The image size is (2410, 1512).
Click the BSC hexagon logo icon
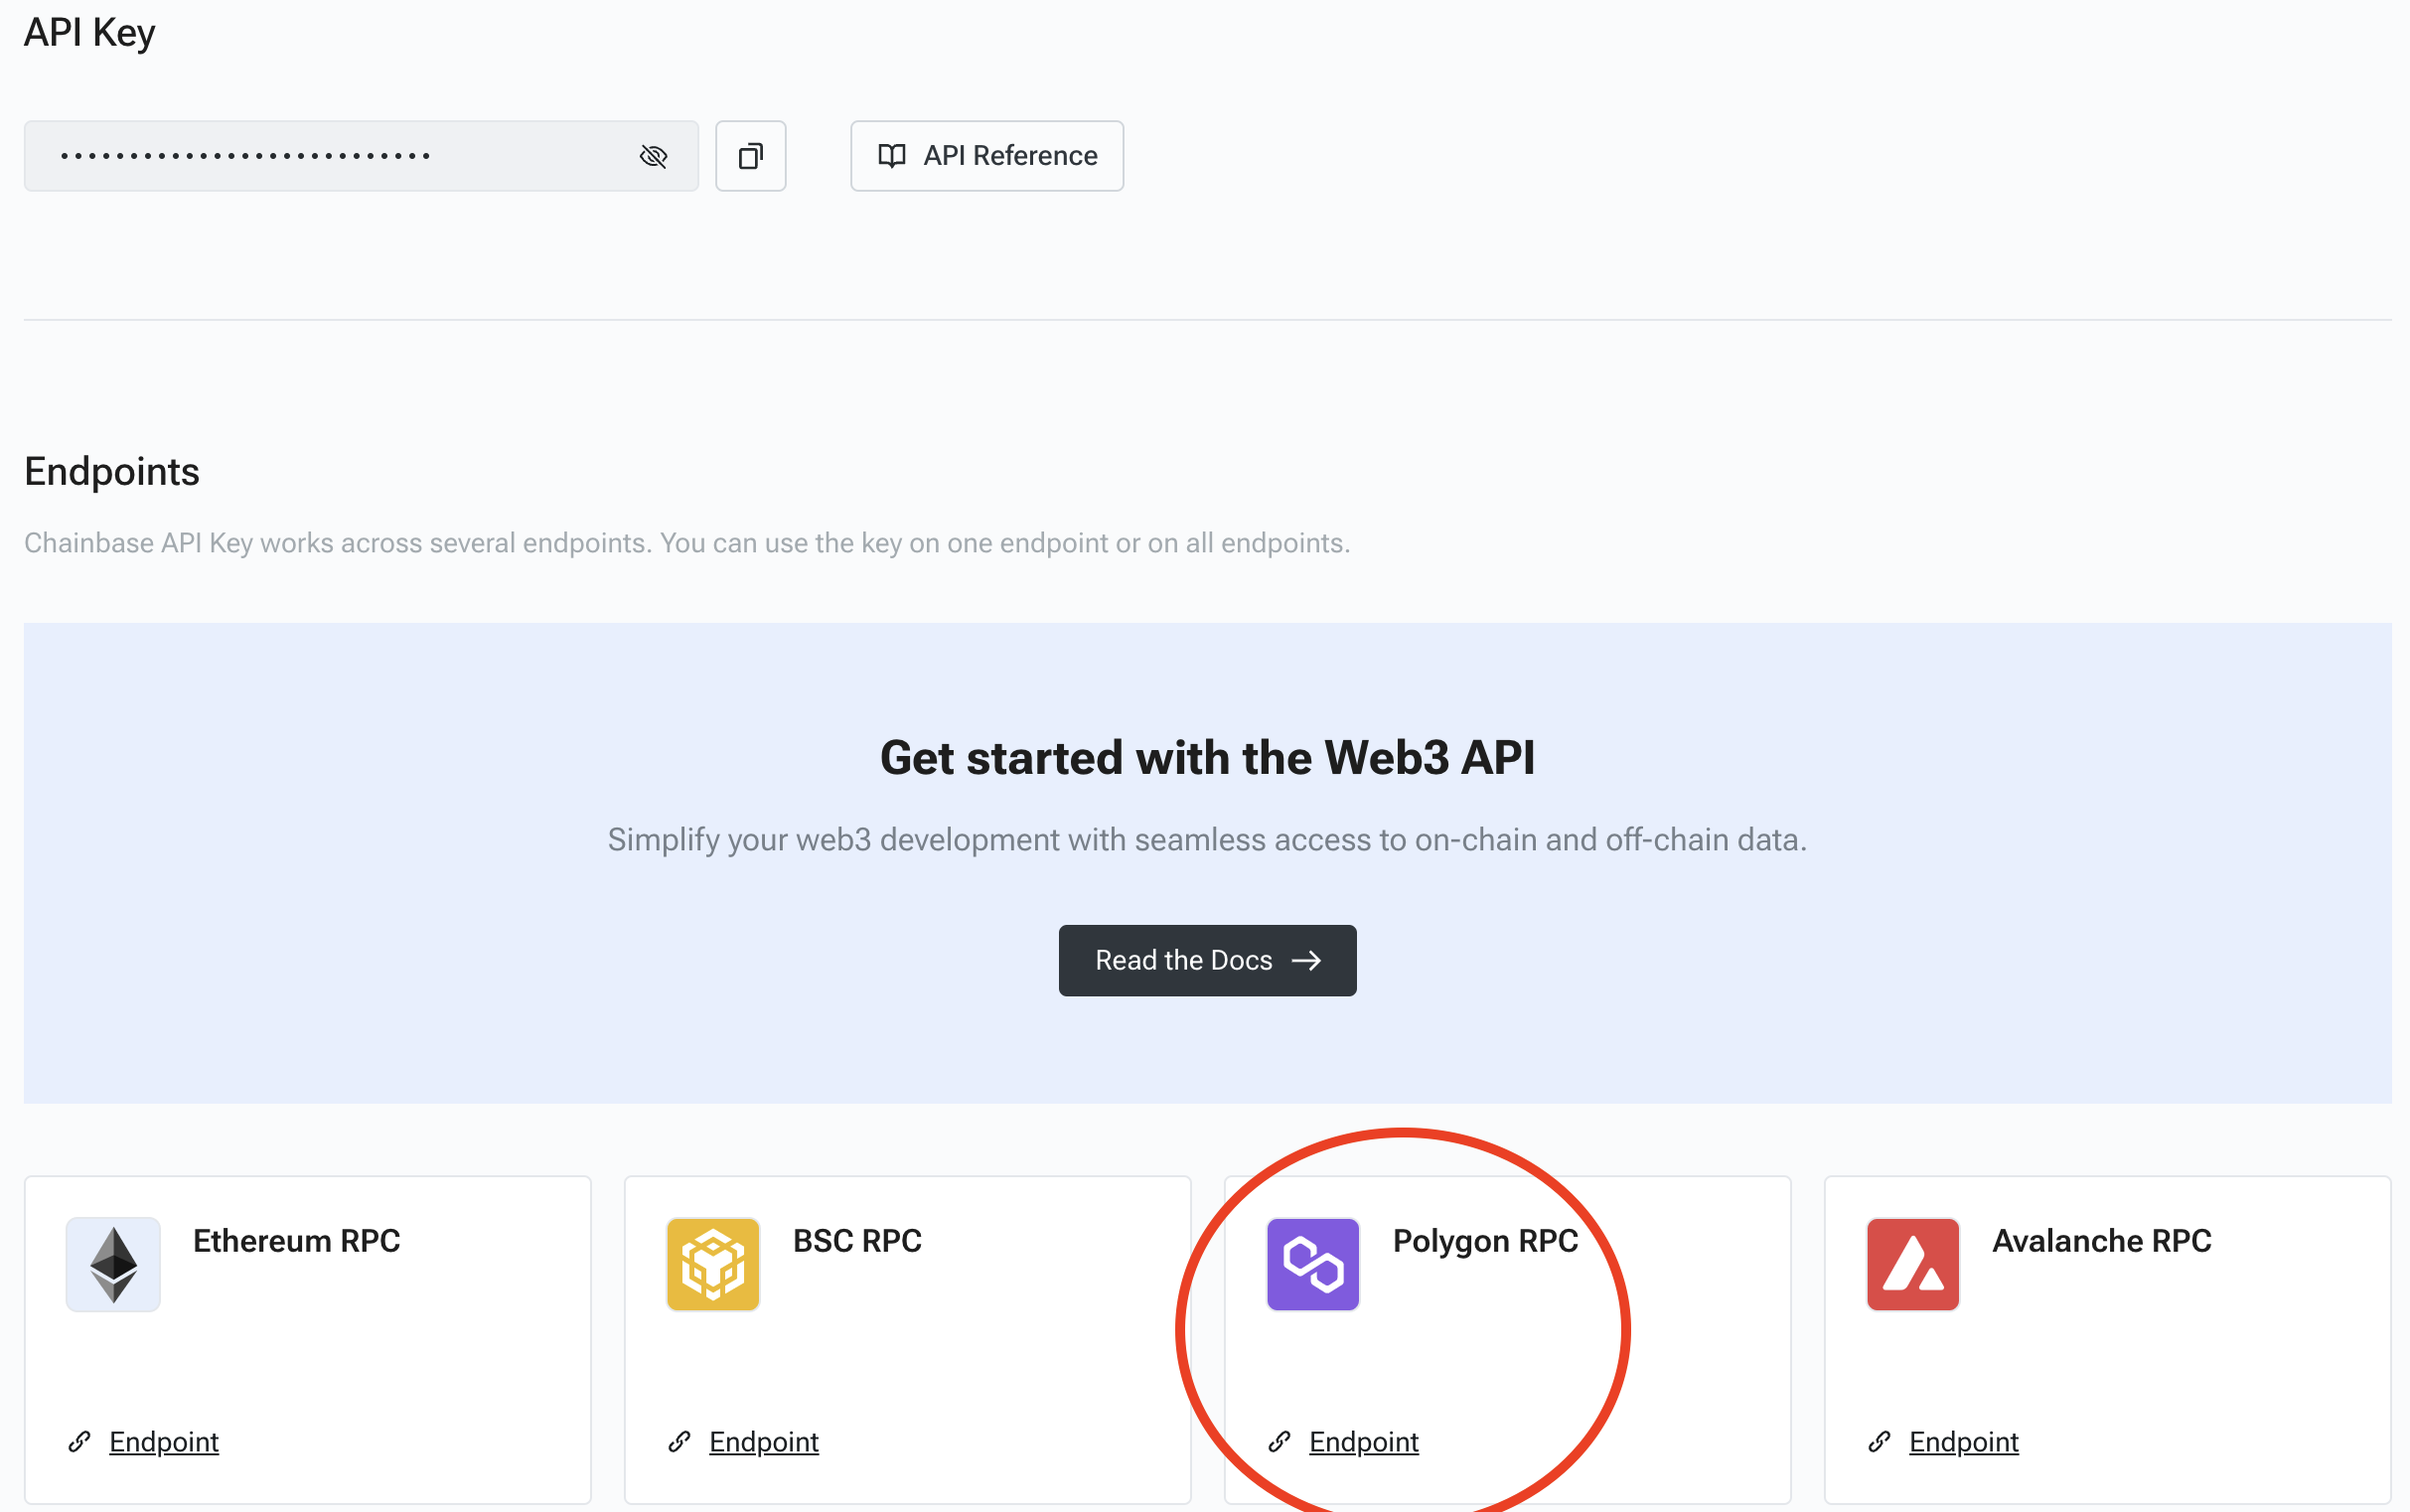712,1263
